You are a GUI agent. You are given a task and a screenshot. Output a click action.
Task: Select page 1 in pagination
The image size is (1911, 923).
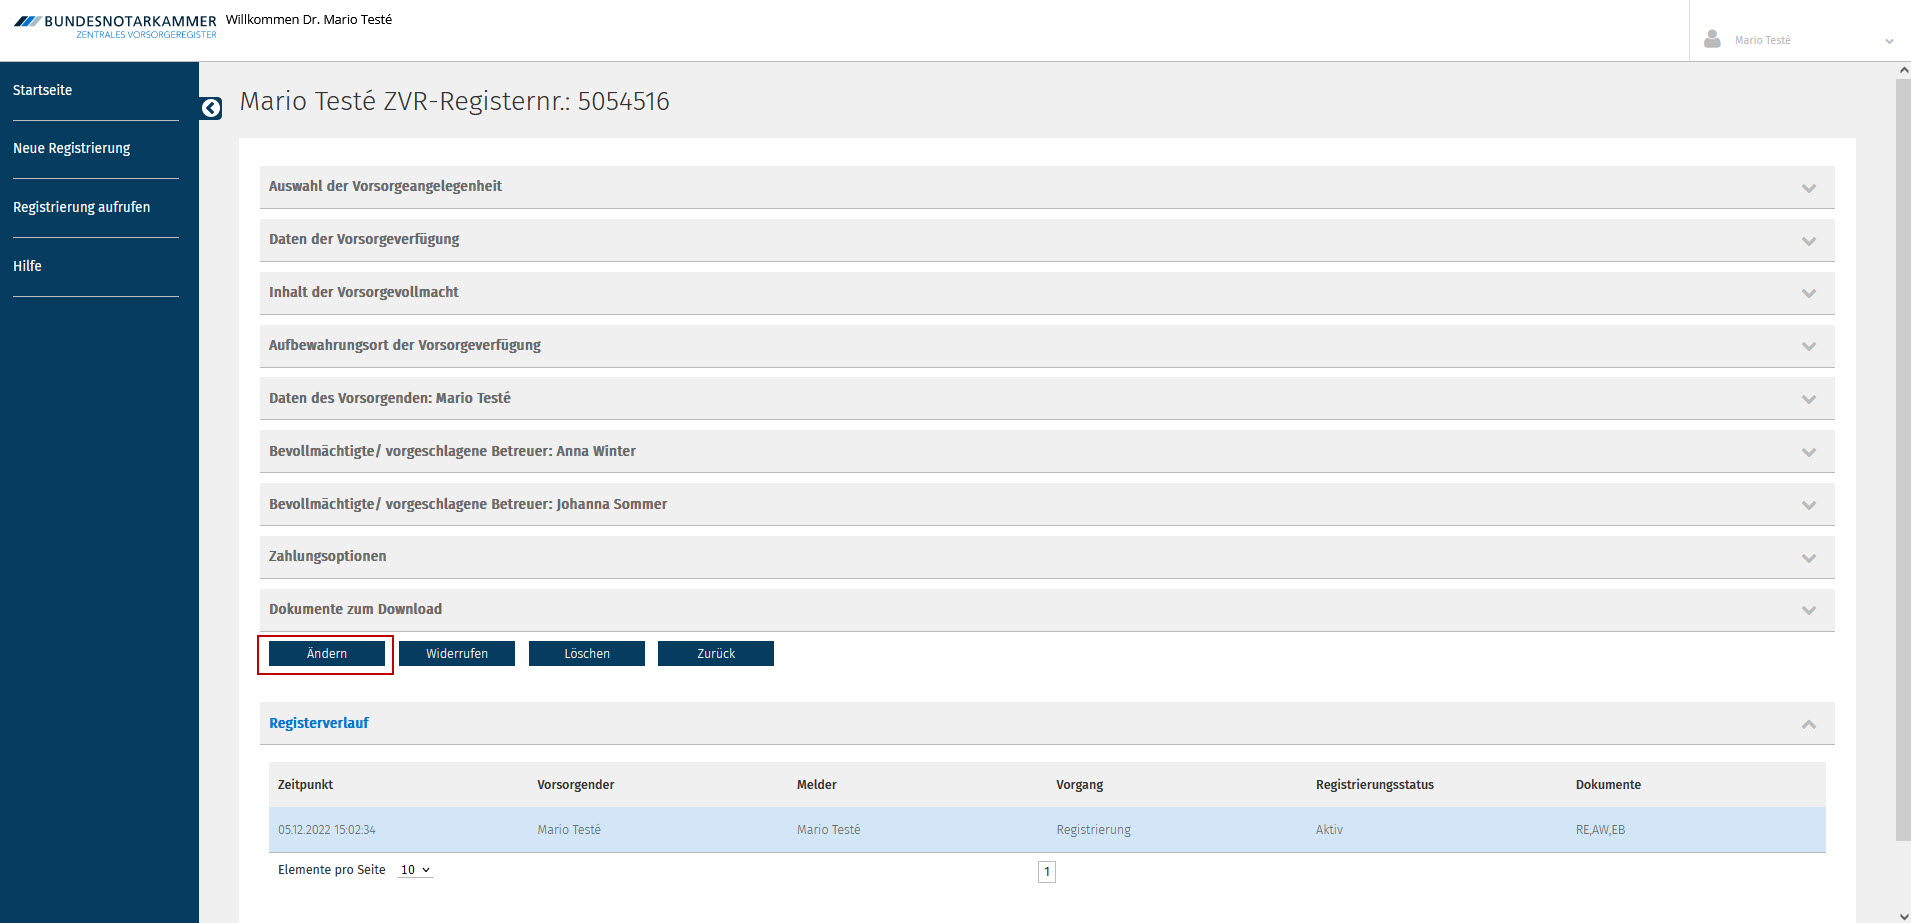(1047, 872)
